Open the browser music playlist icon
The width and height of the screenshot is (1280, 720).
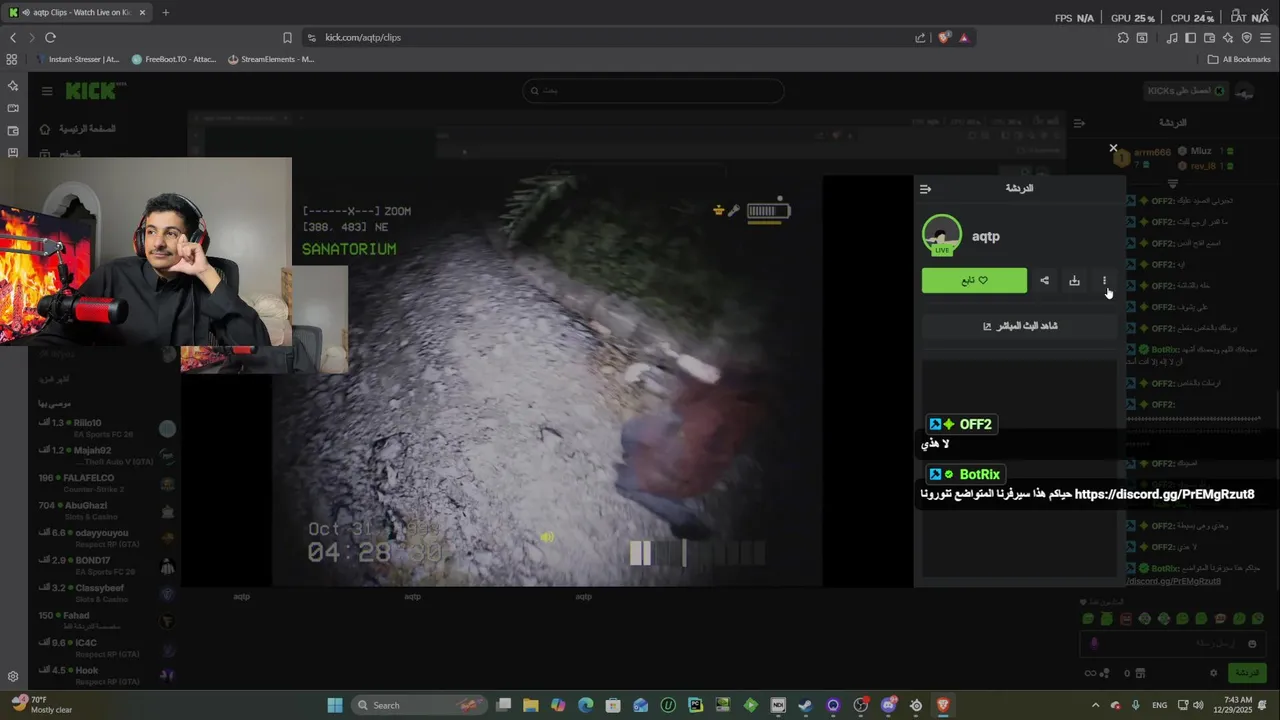(1172, 37)
